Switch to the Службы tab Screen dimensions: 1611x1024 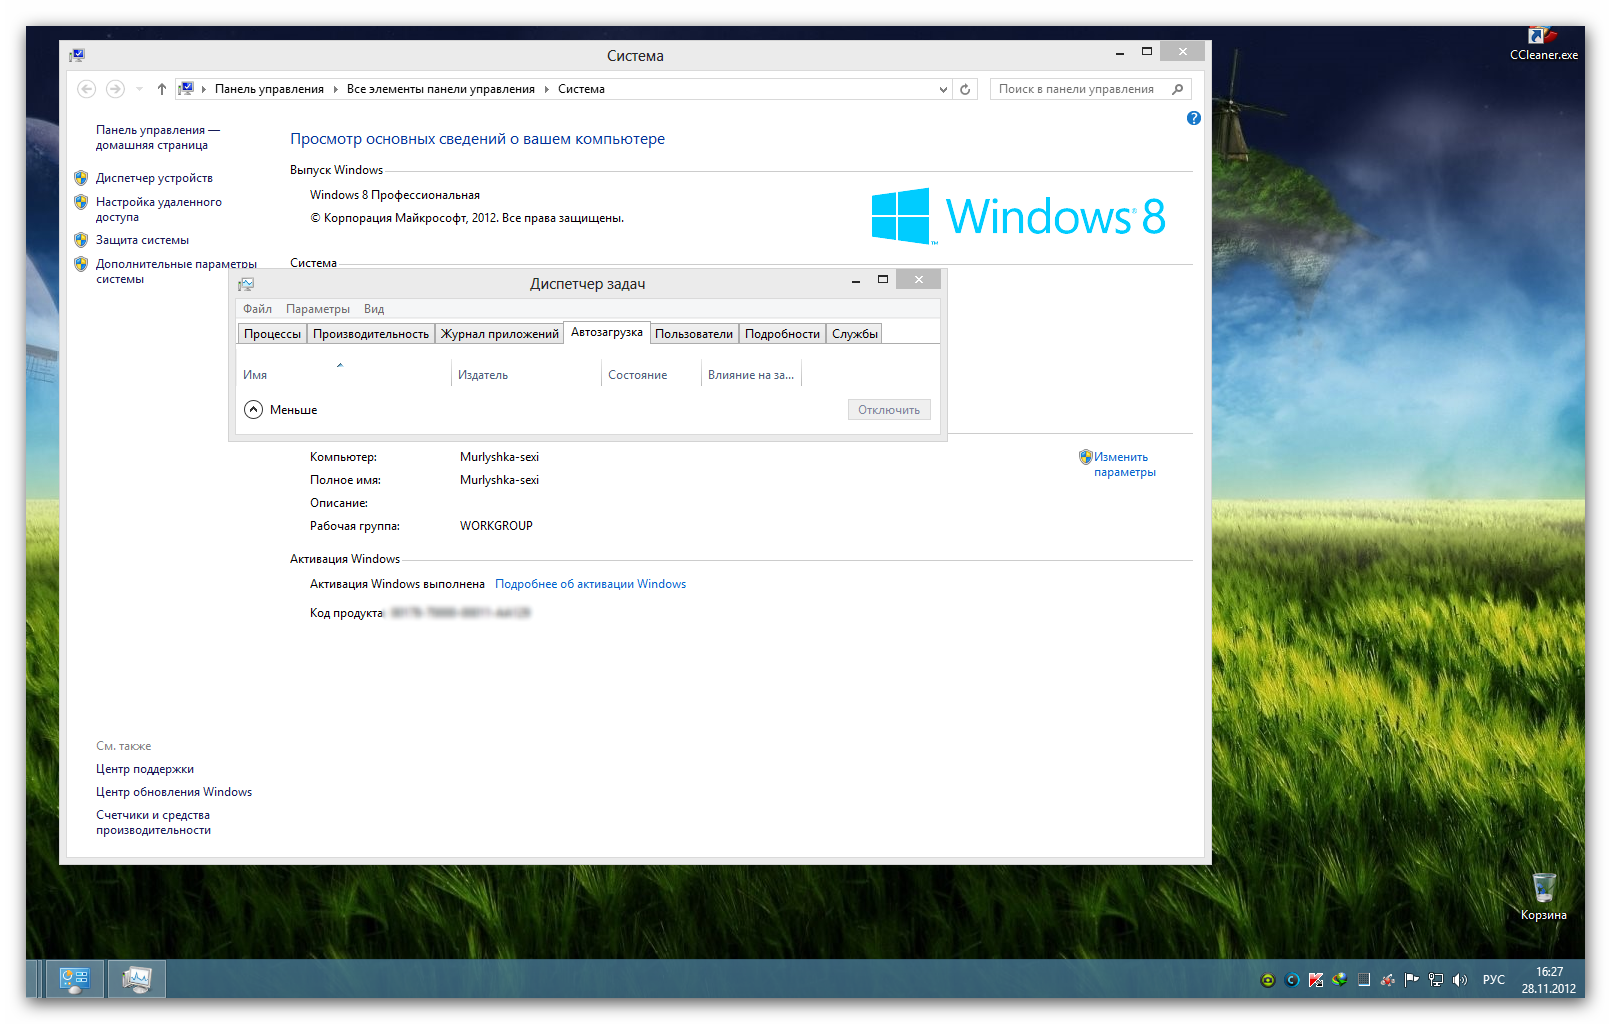[x=854, y=334]
